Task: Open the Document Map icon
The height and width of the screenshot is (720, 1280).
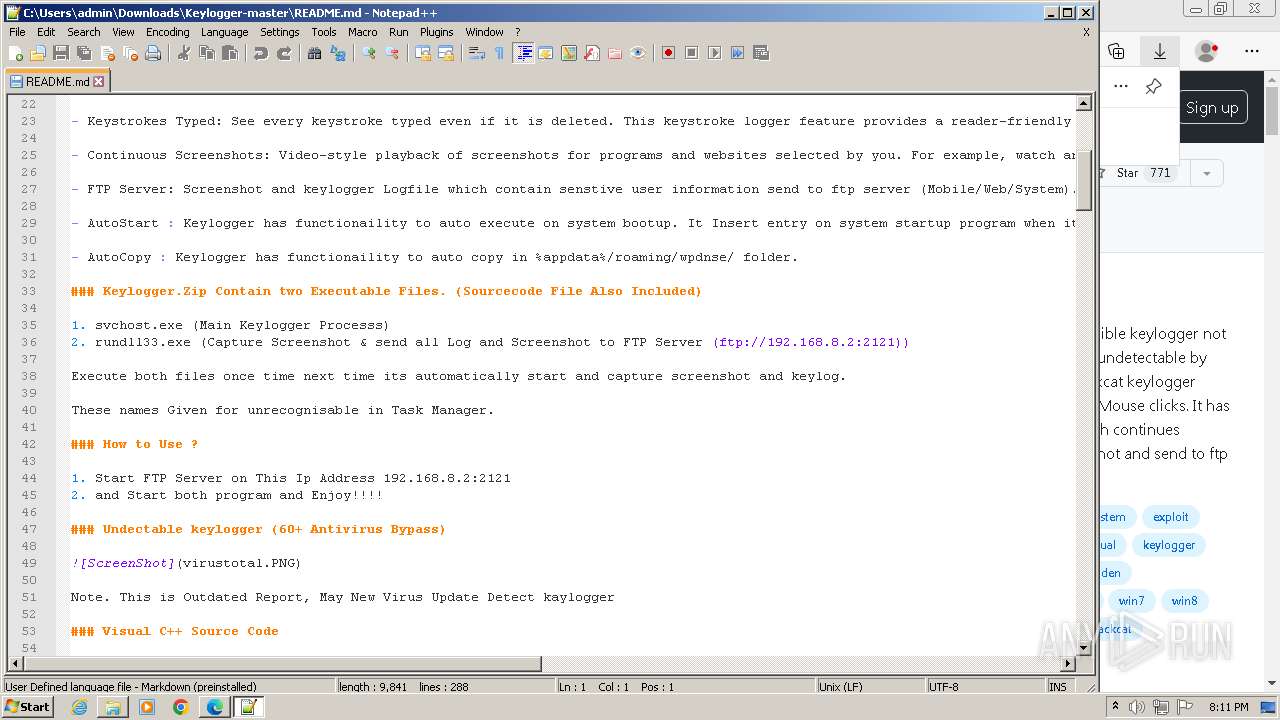Action: pyautogui.click(x=568, y=53)
